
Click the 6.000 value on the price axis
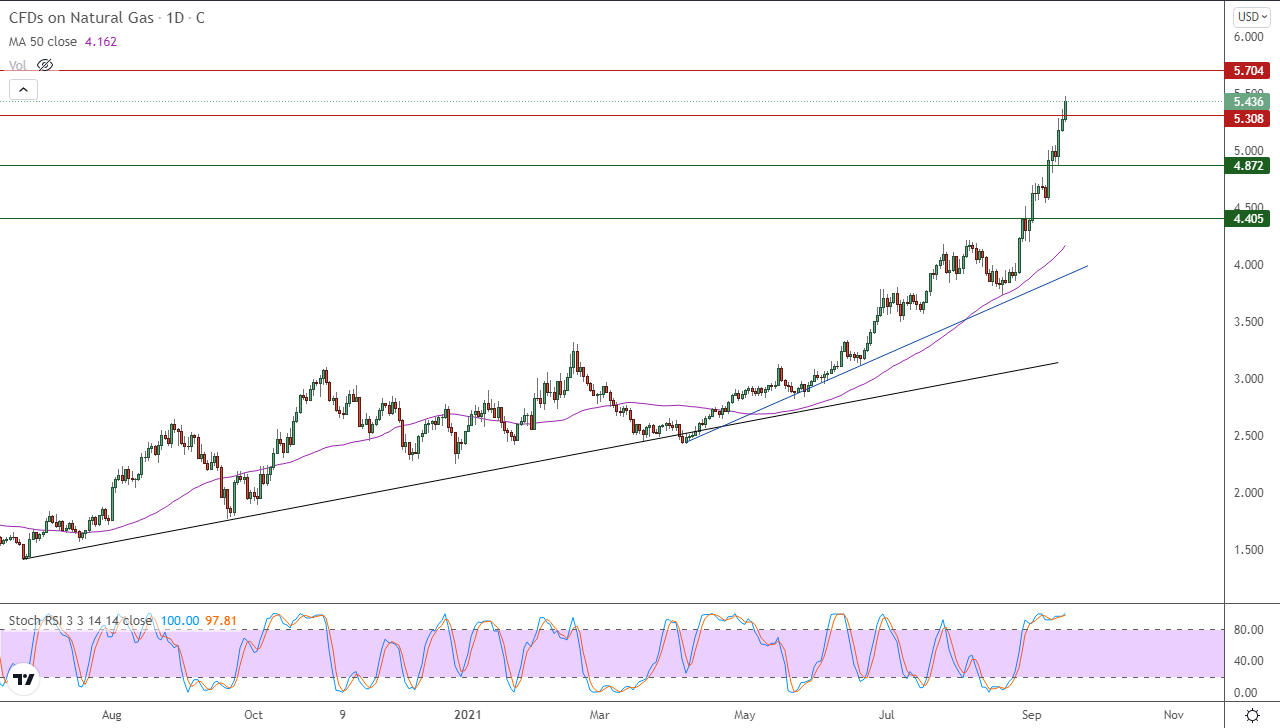point(1249,37)
